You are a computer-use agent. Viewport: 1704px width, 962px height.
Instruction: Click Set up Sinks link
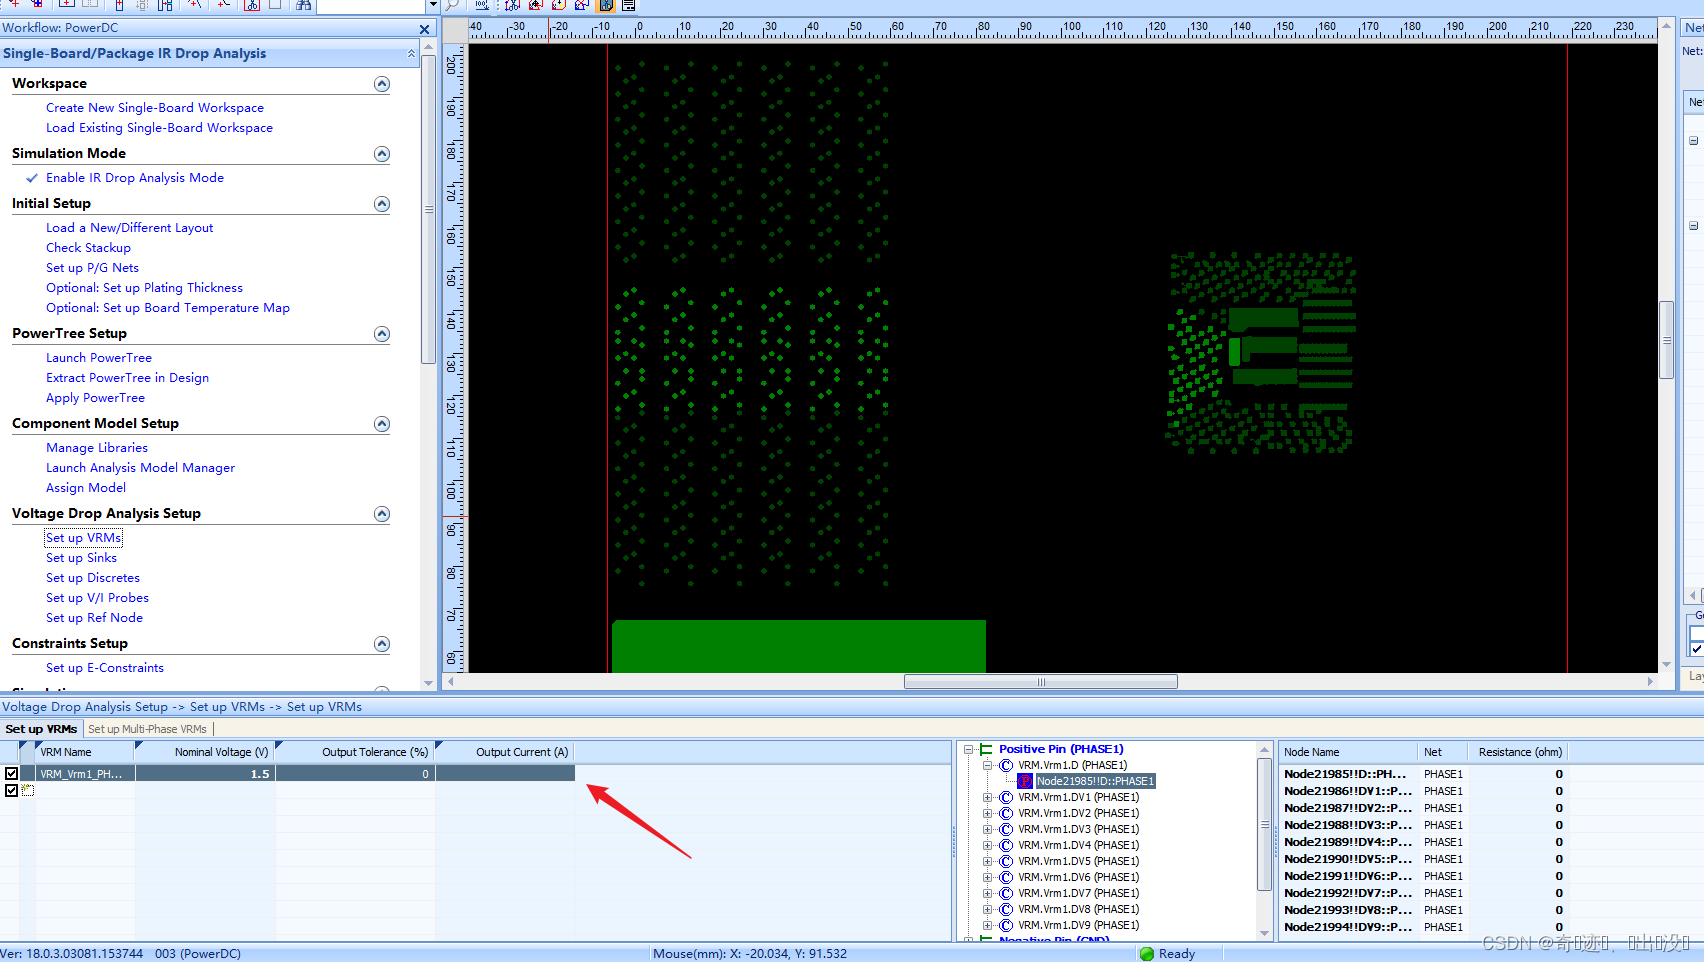(81, 558)
